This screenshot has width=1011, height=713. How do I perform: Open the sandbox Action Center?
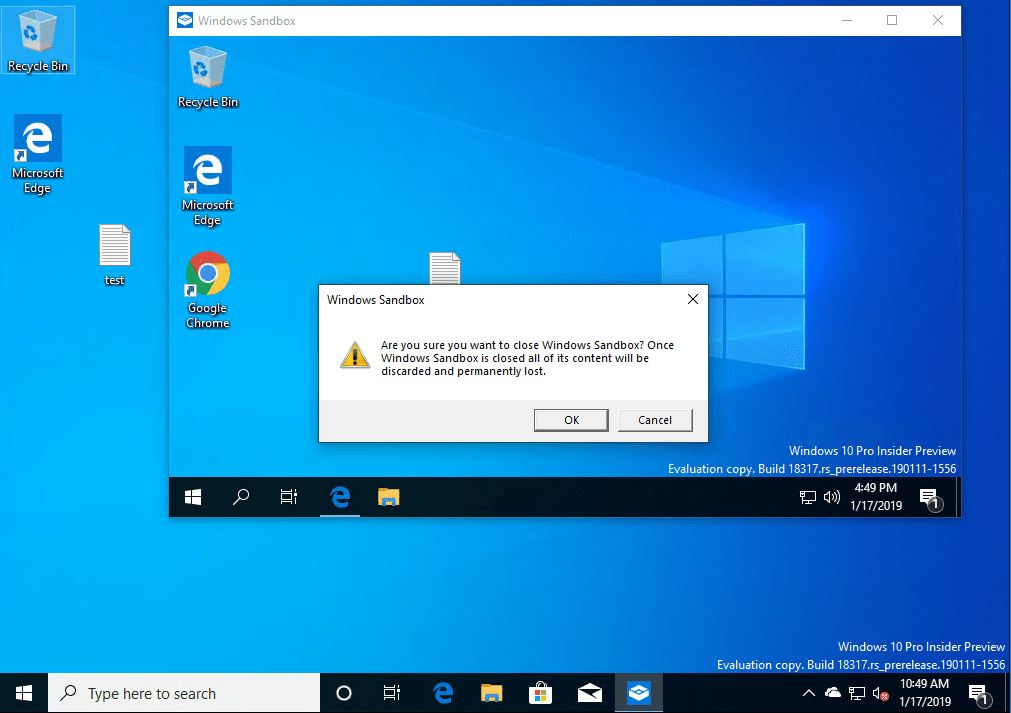[929, 497]
